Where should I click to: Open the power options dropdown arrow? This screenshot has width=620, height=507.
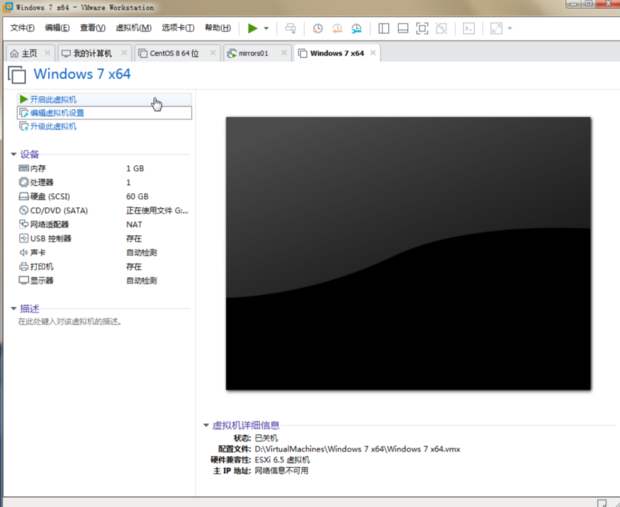point(266,28)
